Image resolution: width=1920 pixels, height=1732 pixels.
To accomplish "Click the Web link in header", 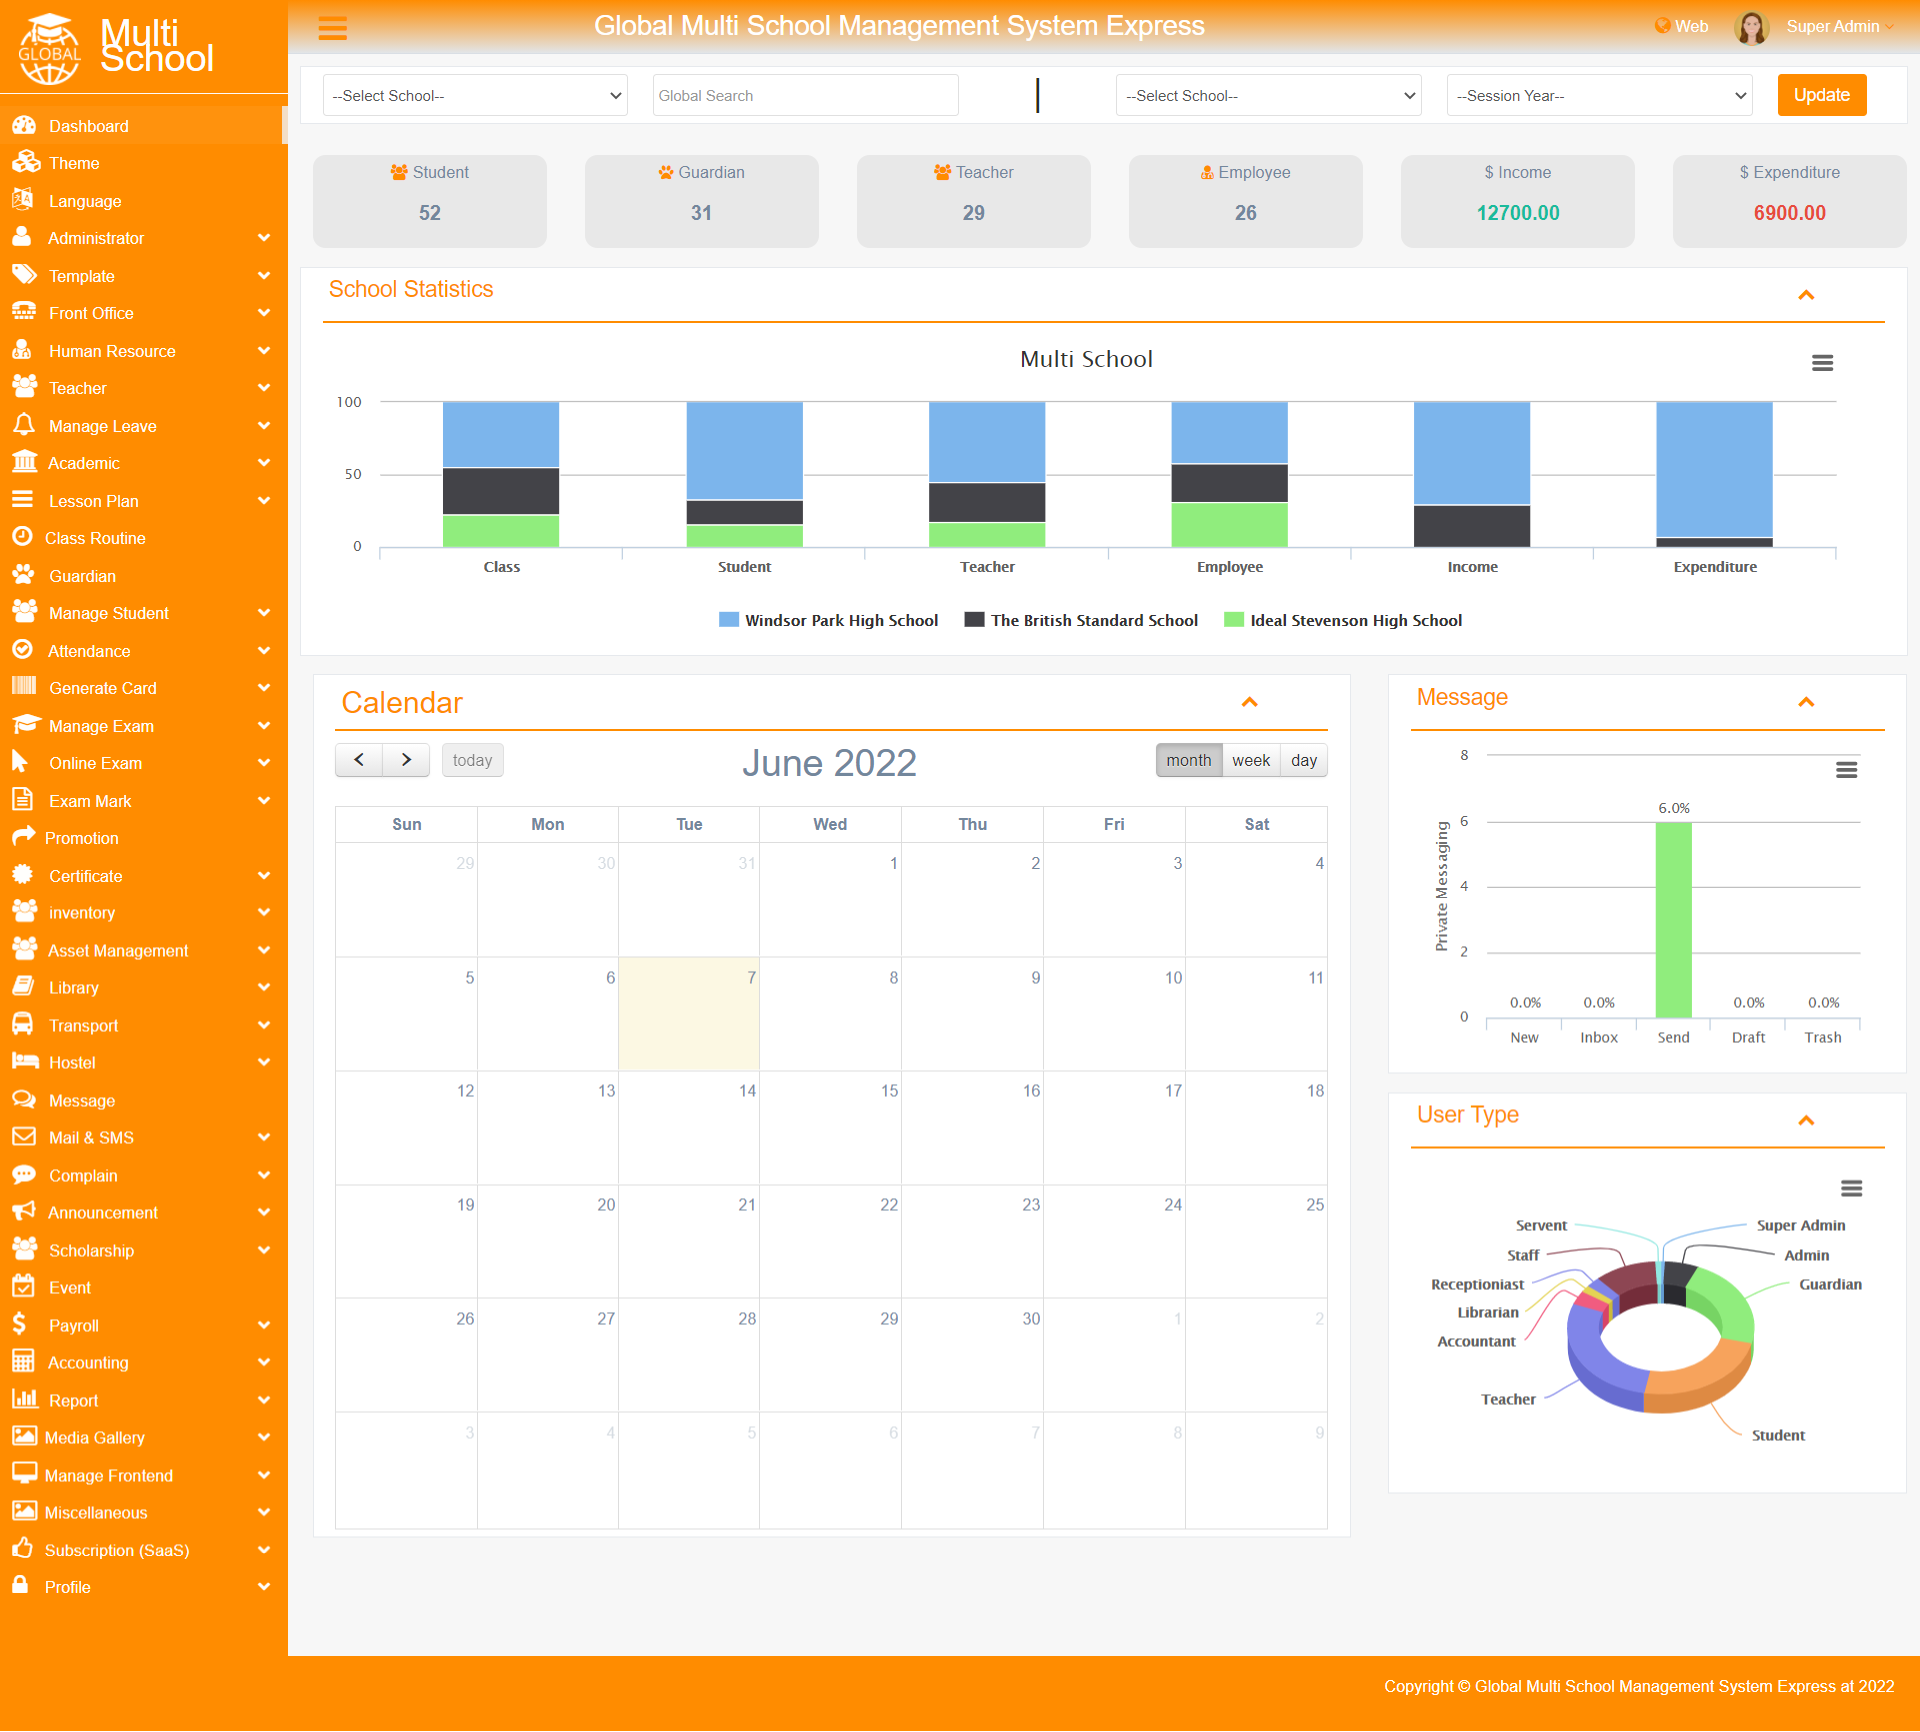I will [x=1681, y=26].
